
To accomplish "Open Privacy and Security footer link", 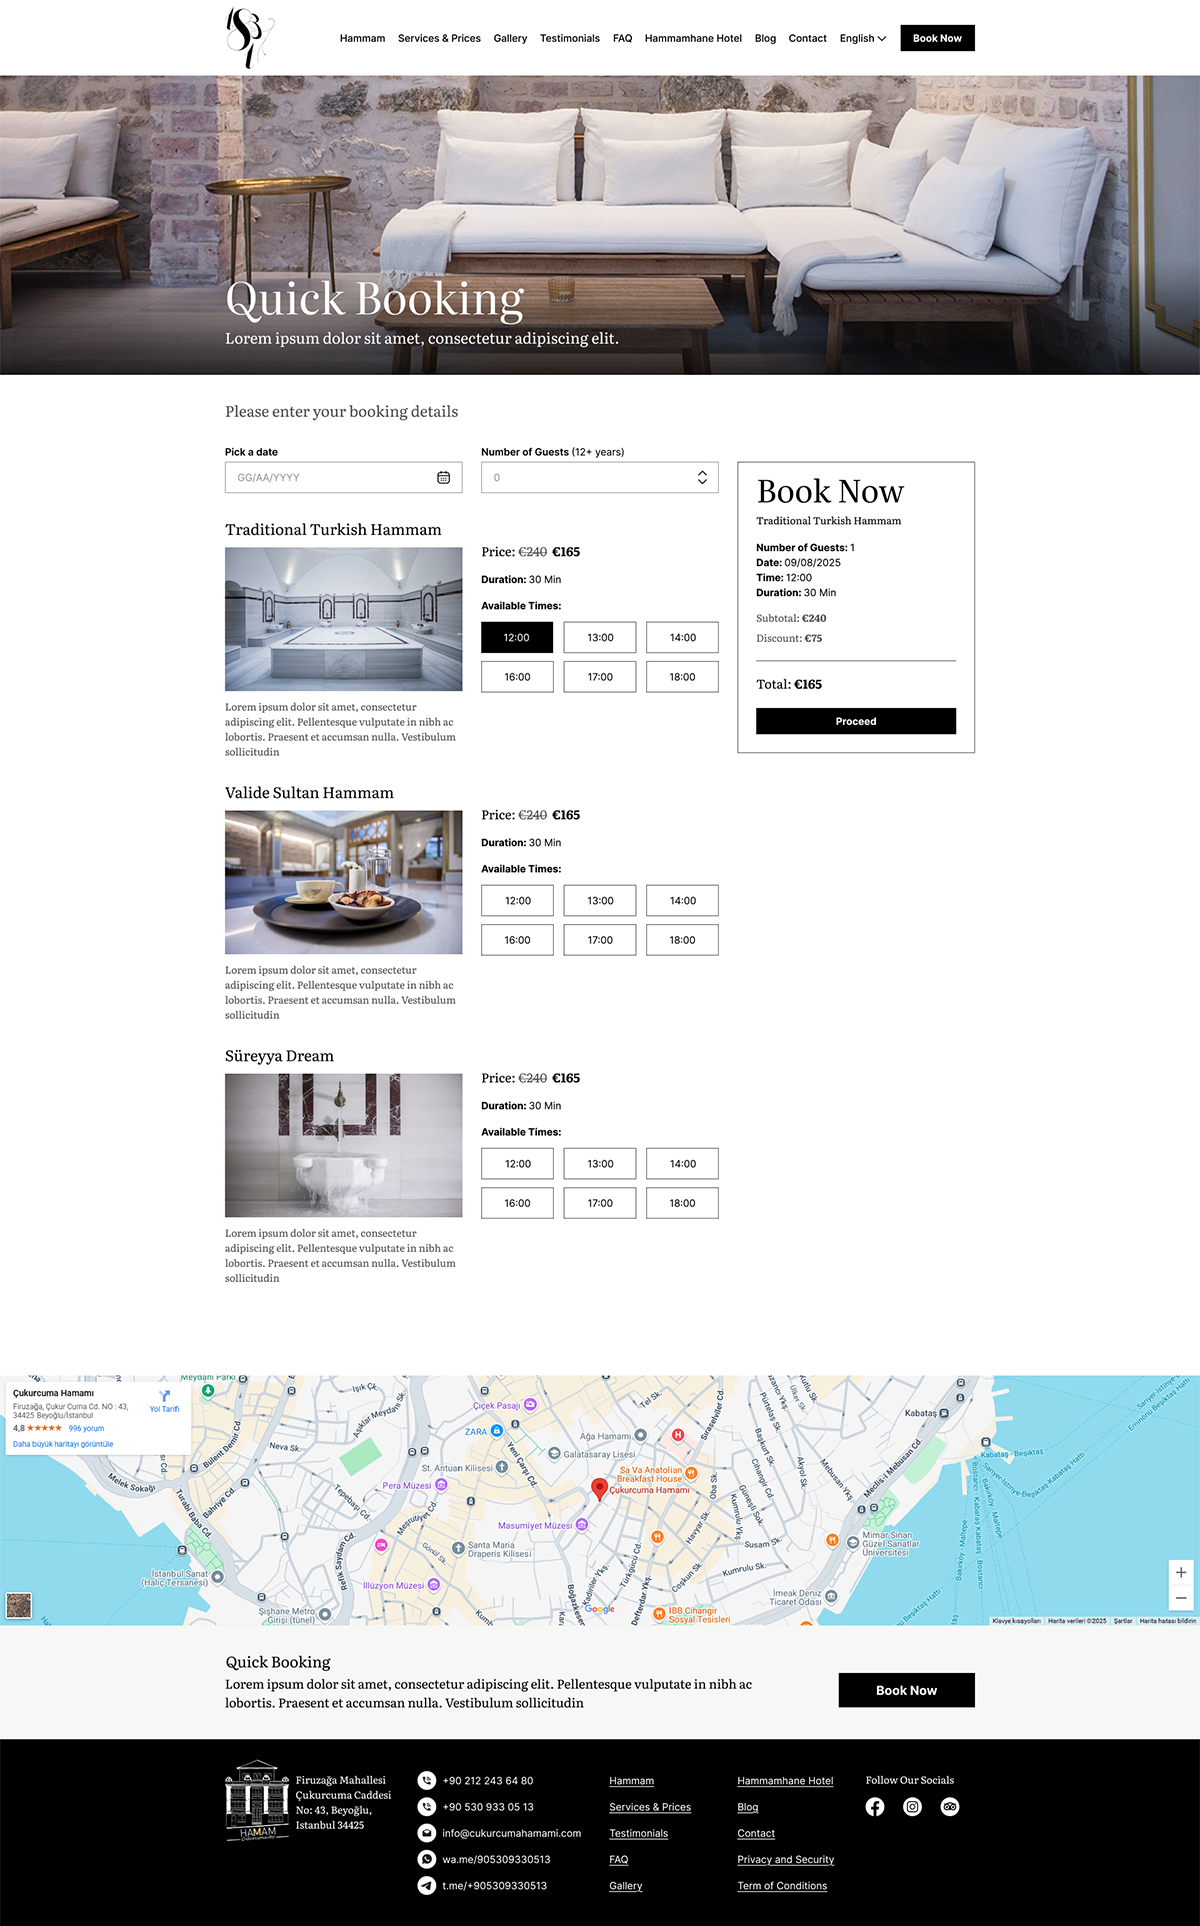I will [x=785, y=1860].
